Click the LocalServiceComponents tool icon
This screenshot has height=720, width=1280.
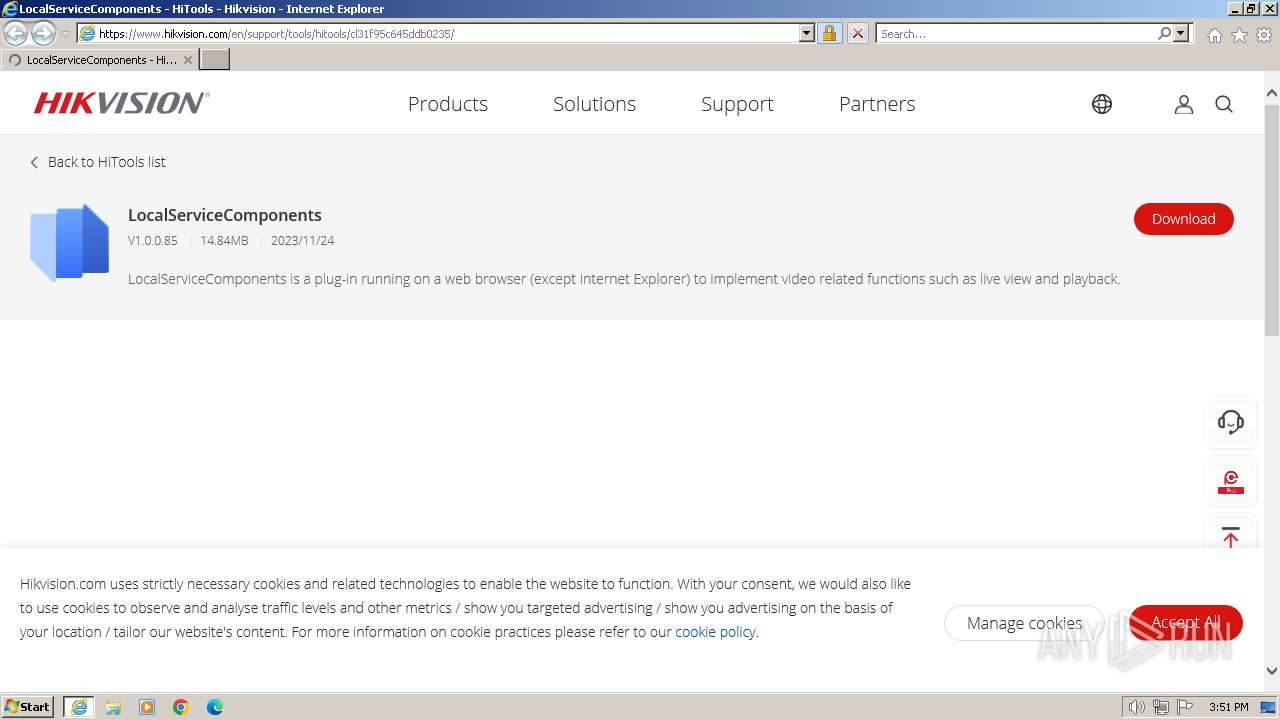pos(69,243)
